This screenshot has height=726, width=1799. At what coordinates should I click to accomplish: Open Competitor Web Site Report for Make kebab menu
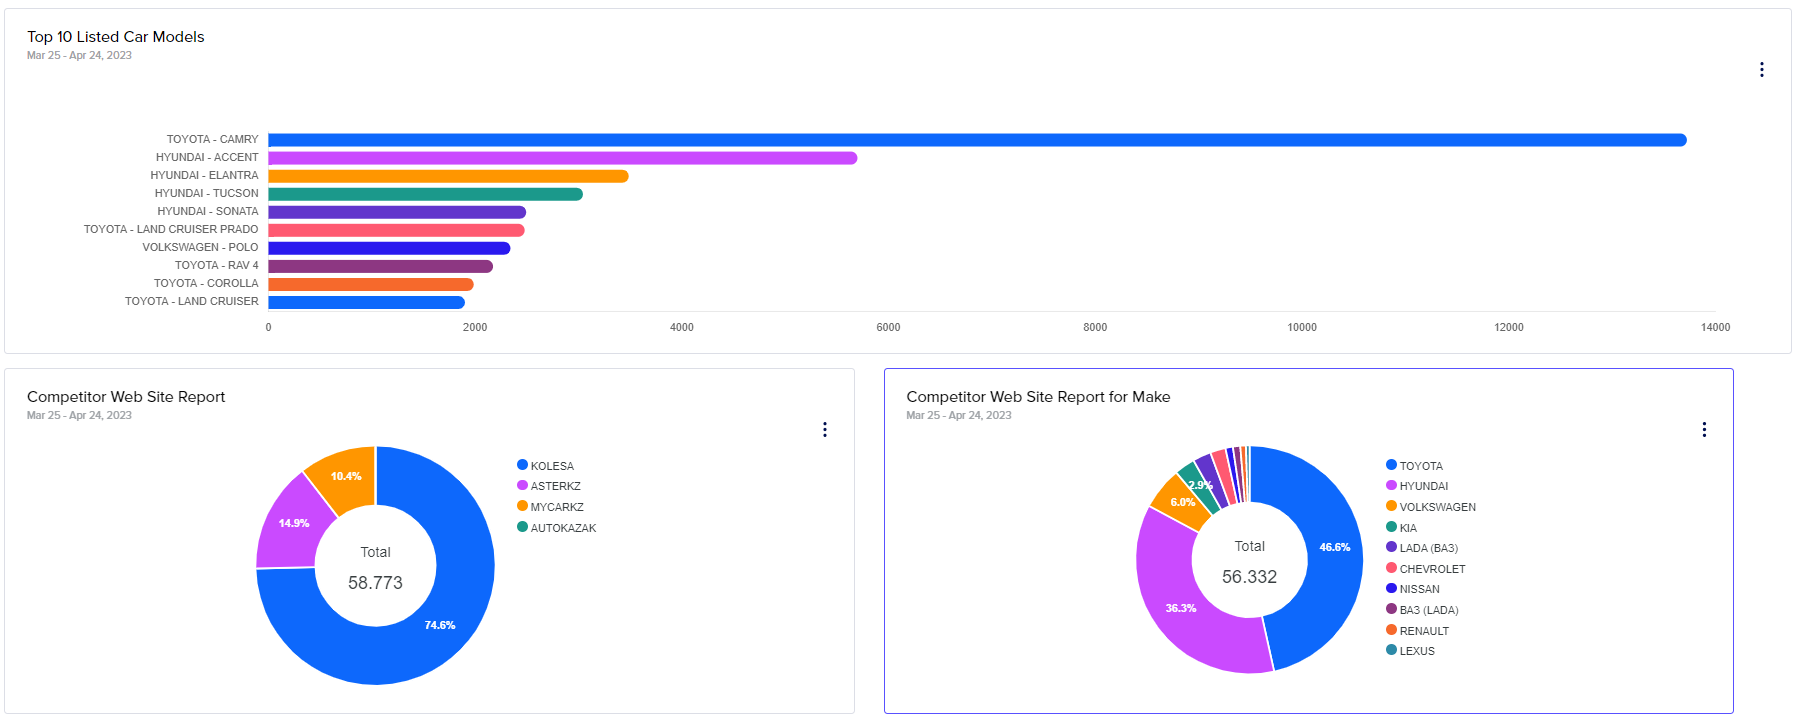(1703, 430)
